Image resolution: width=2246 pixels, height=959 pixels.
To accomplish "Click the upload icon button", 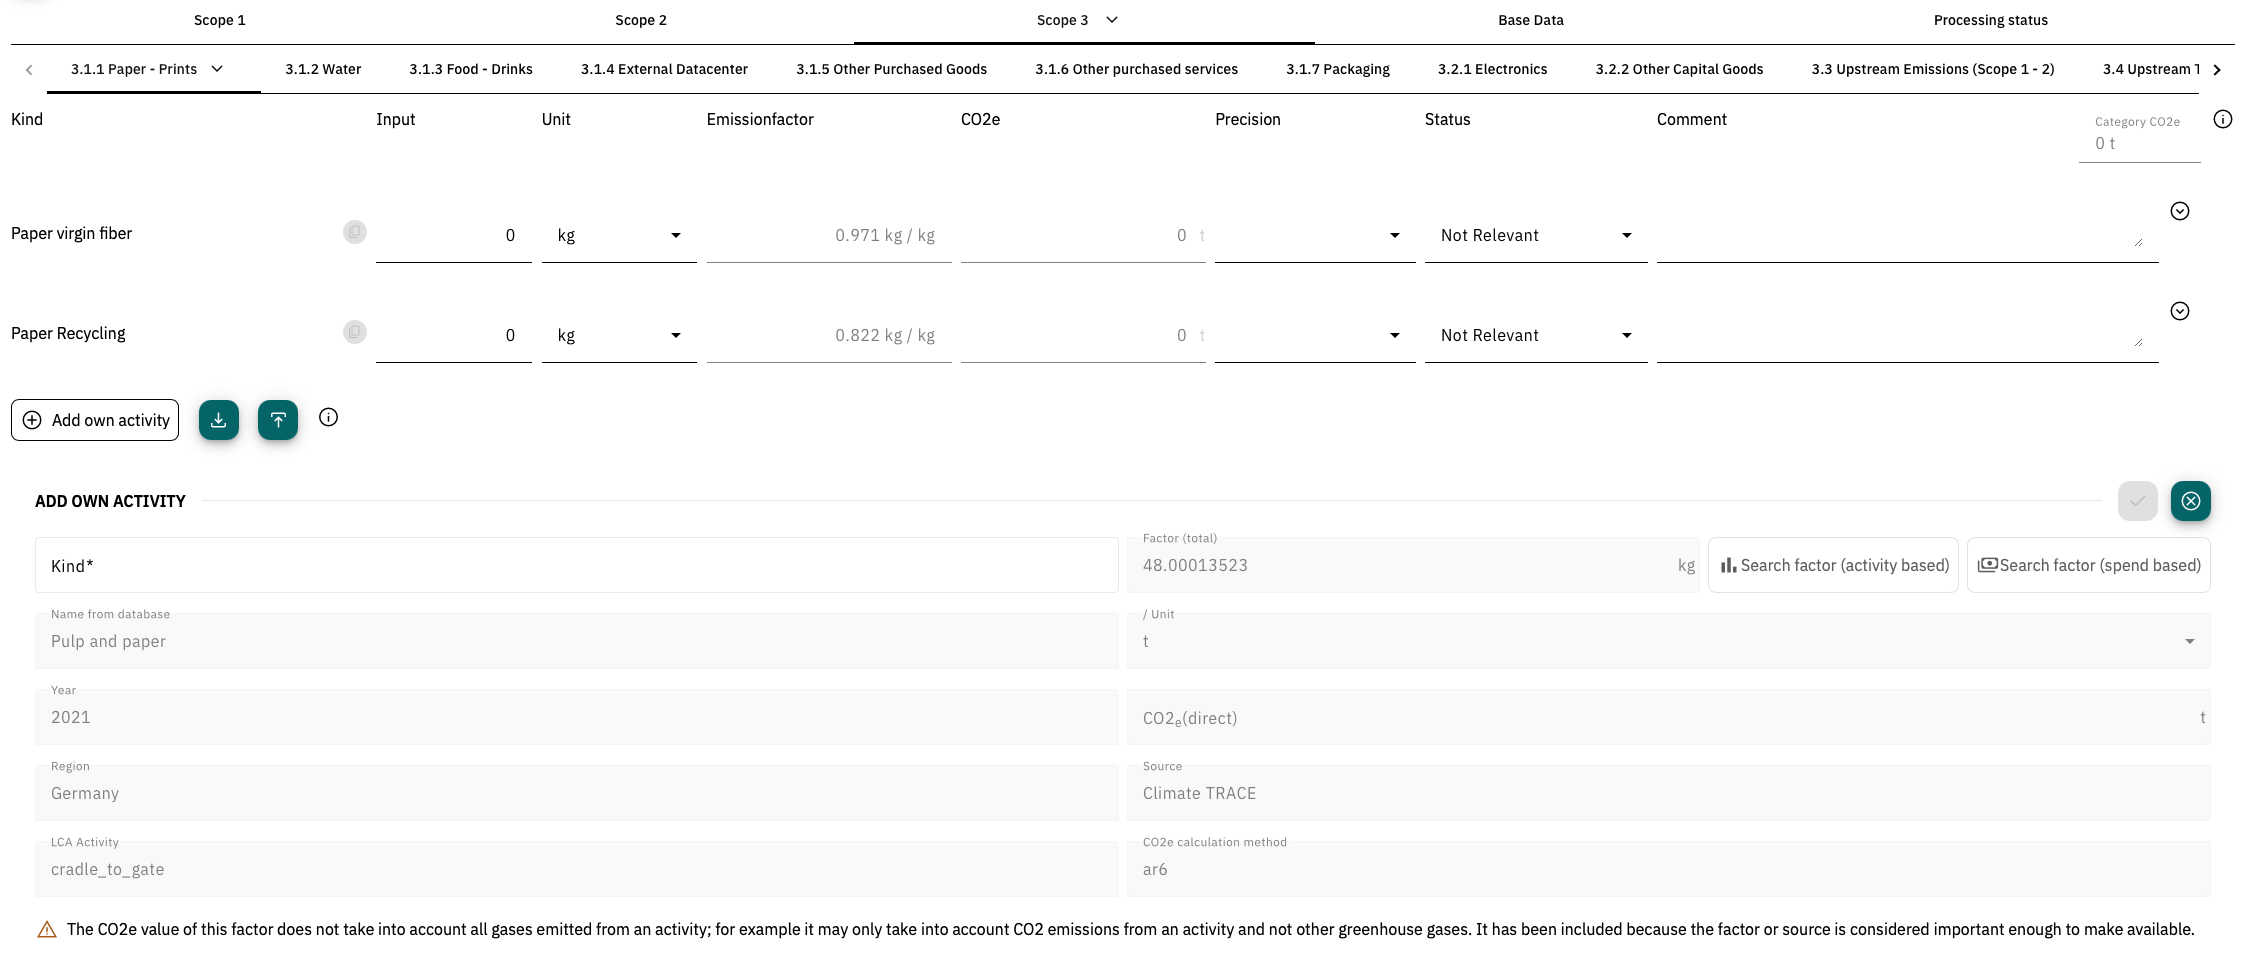I will click(278, 420).
